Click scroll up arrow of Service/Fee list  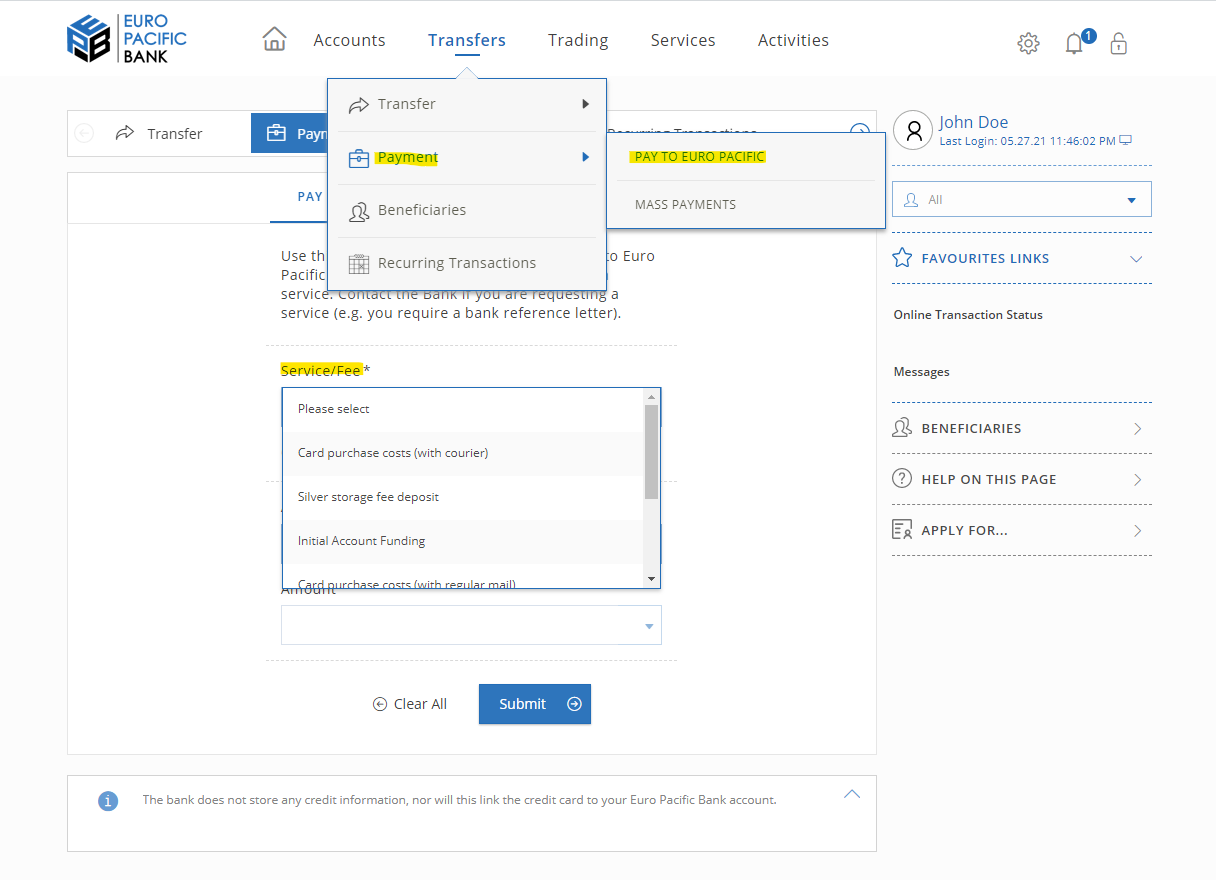[651, 397]
